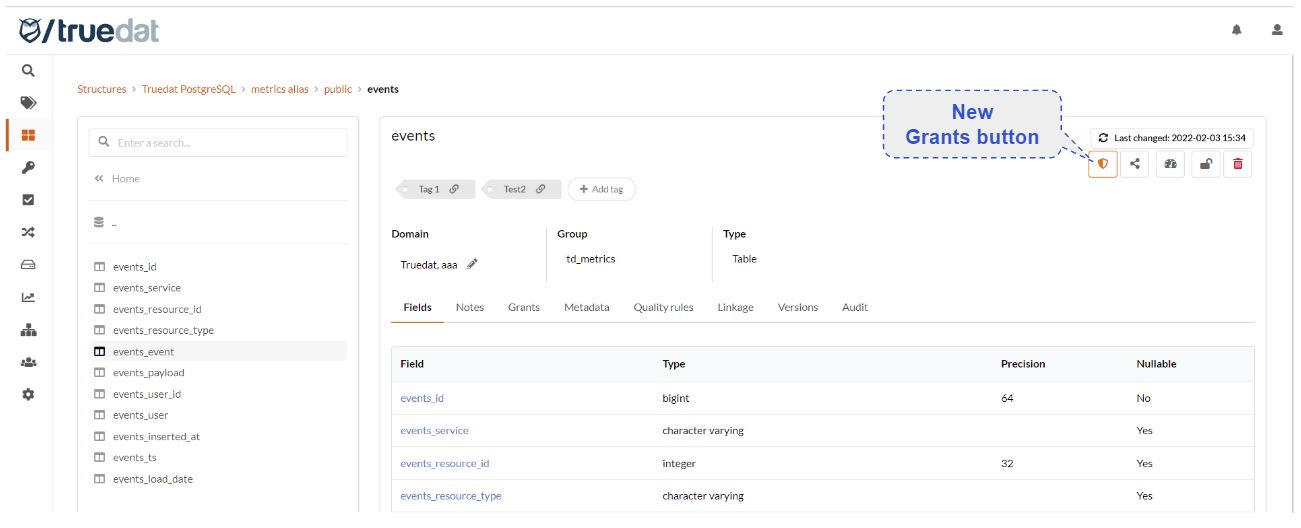This screenshot has width=1301, height=528.
Task: Open the notifications bell icon
Action: point(1237,30)
